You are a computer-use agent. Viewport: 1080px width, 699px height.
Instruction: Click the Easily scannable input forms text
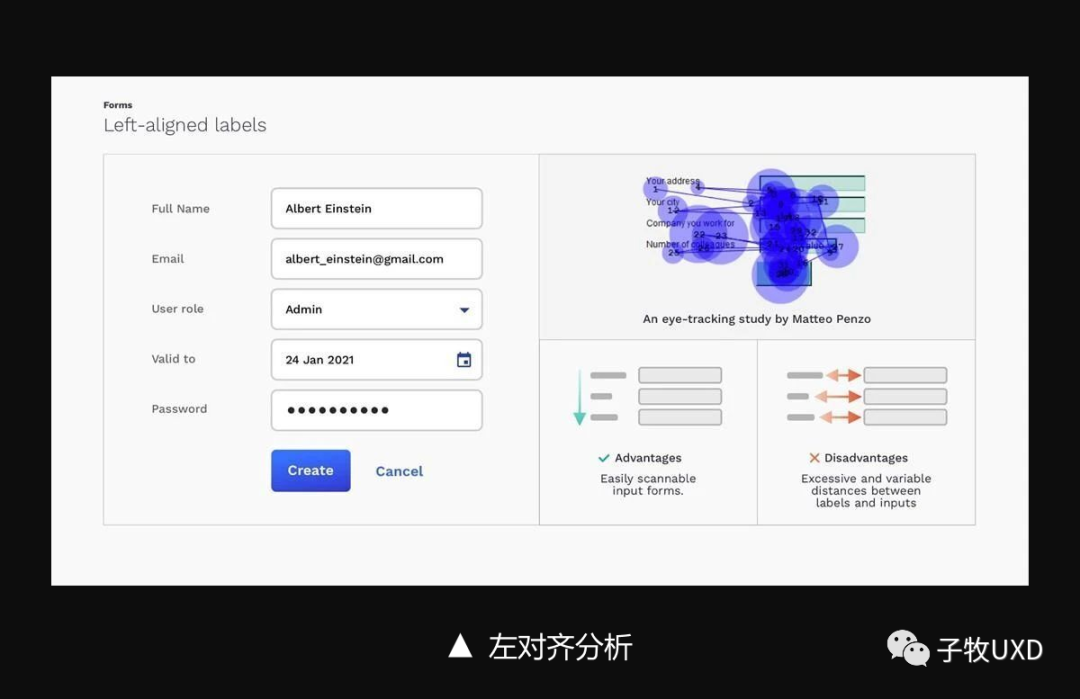tap(648, 484)
